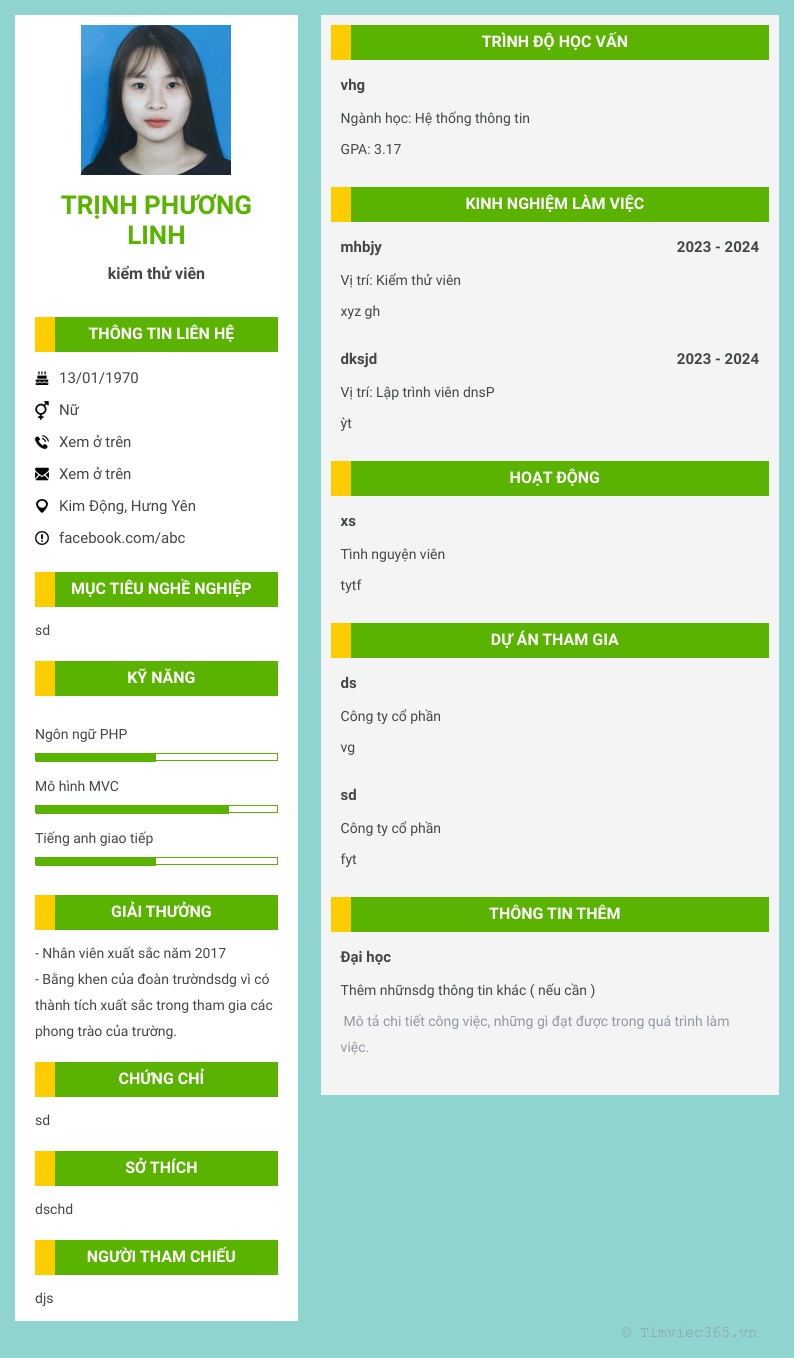Click the email envelope icon
The width and height of the screenshot is (800, 1358).
point(42,474)
